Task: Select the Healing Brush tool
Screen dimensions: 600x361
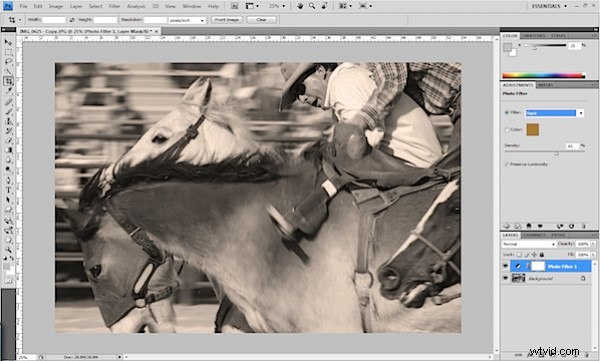Action: (8, 101)
